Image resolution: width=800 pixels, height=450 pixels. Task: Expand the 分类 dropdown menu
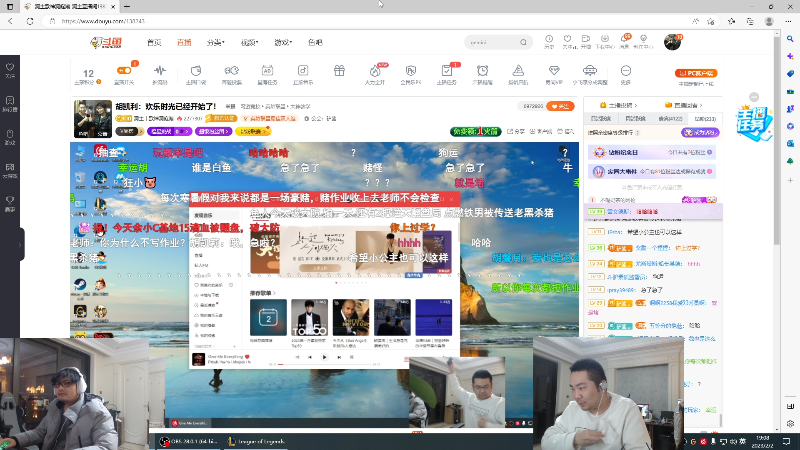point(215,42)
